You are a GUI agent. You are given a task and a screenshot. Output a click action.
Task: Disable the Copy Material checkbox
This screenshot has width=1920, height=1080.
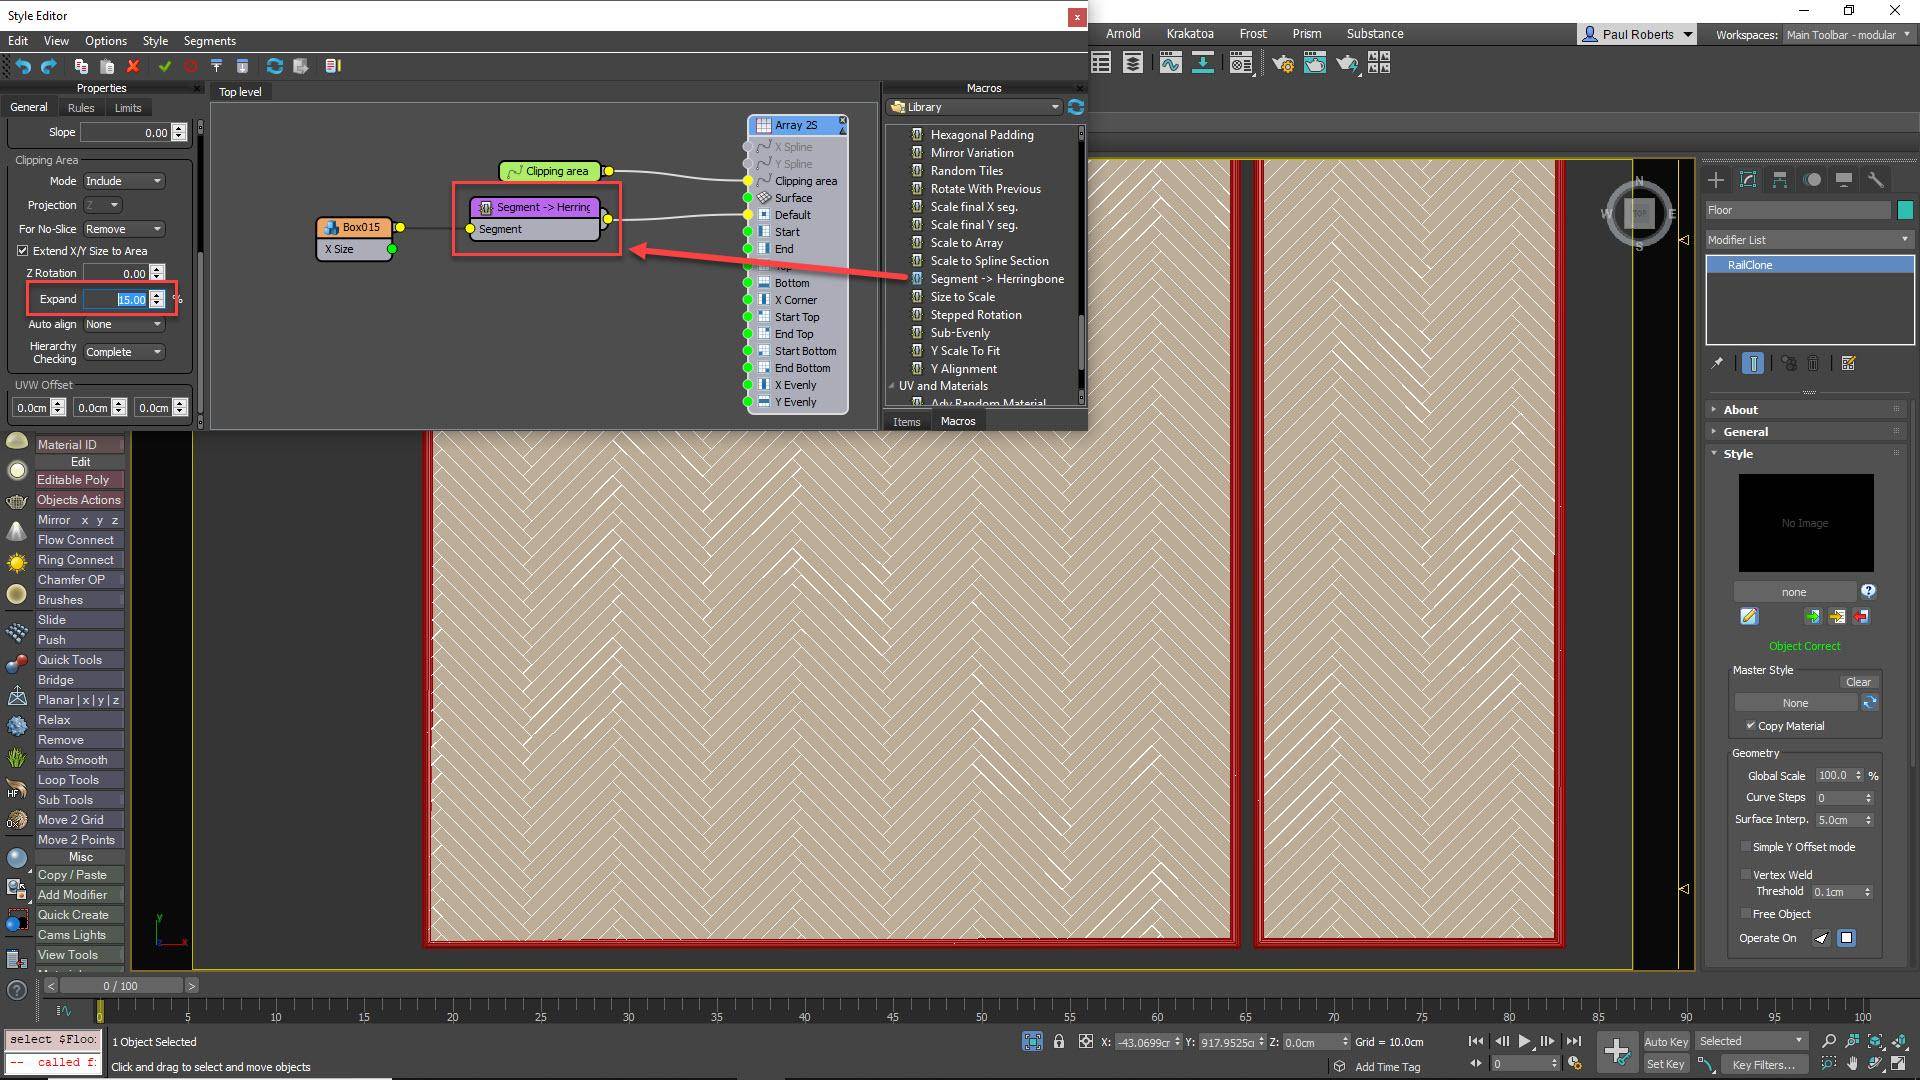coord(1750,726)
